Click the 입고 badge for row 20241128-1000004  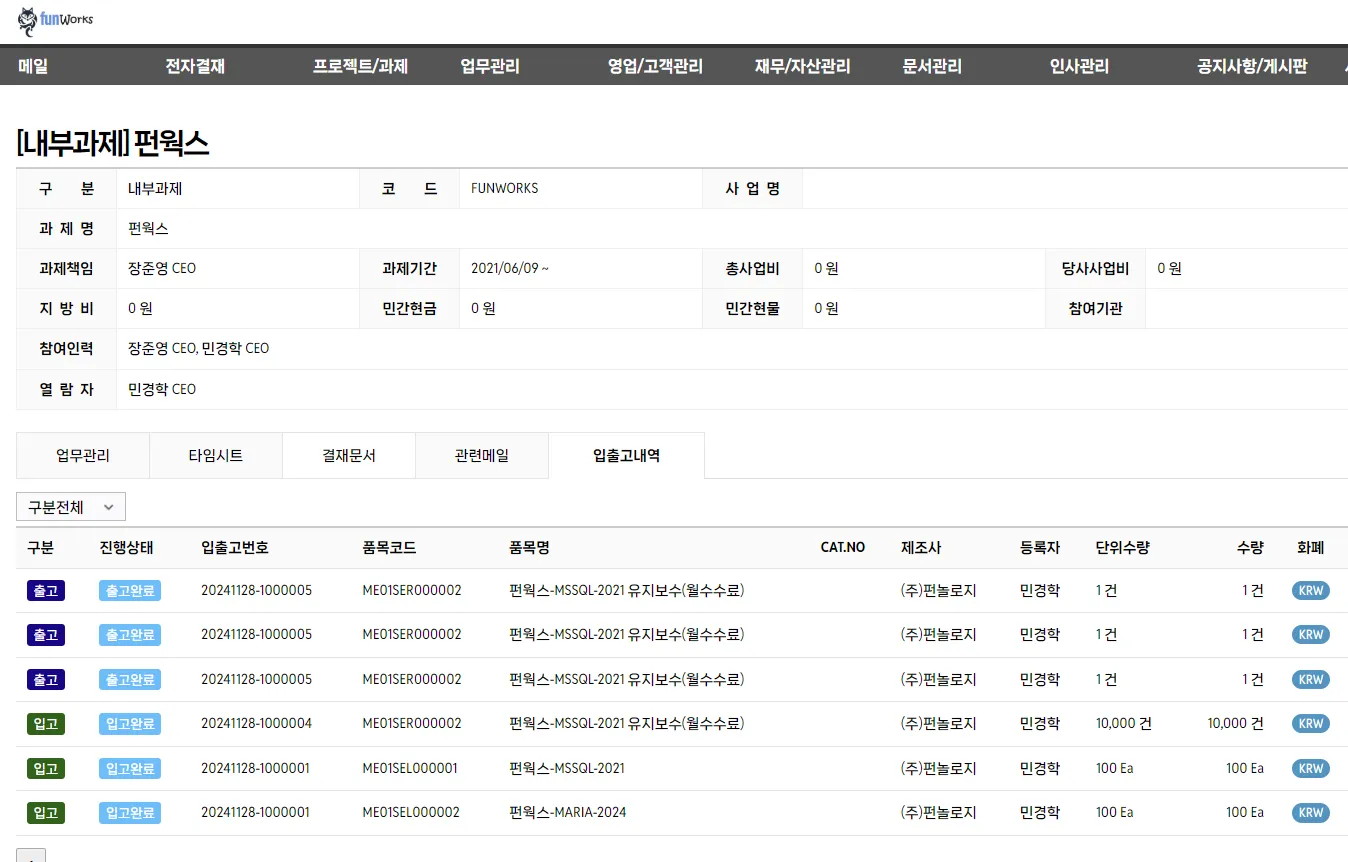click(x=45, y=723)
